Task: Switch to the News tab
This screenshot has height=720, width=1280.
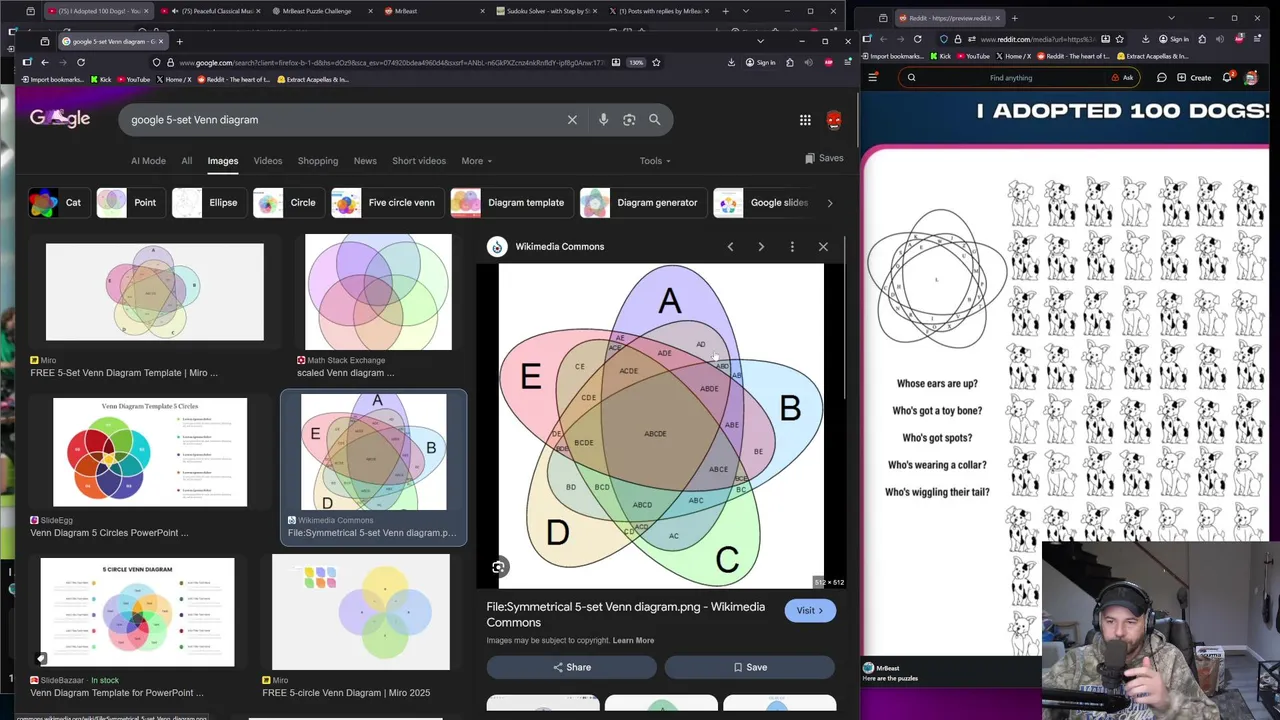Action: pos(365,161)
